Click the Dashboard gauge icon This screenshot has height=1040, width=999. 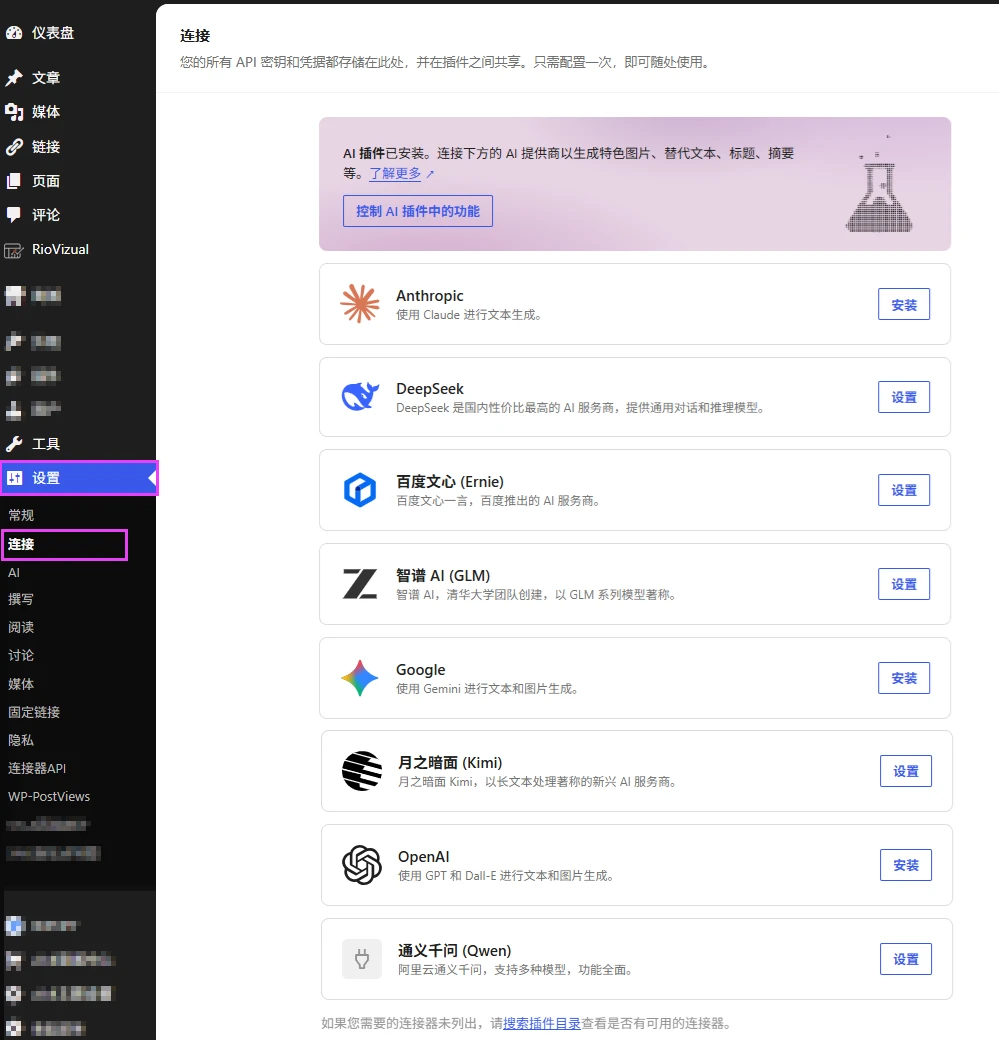tap(14, 32)
